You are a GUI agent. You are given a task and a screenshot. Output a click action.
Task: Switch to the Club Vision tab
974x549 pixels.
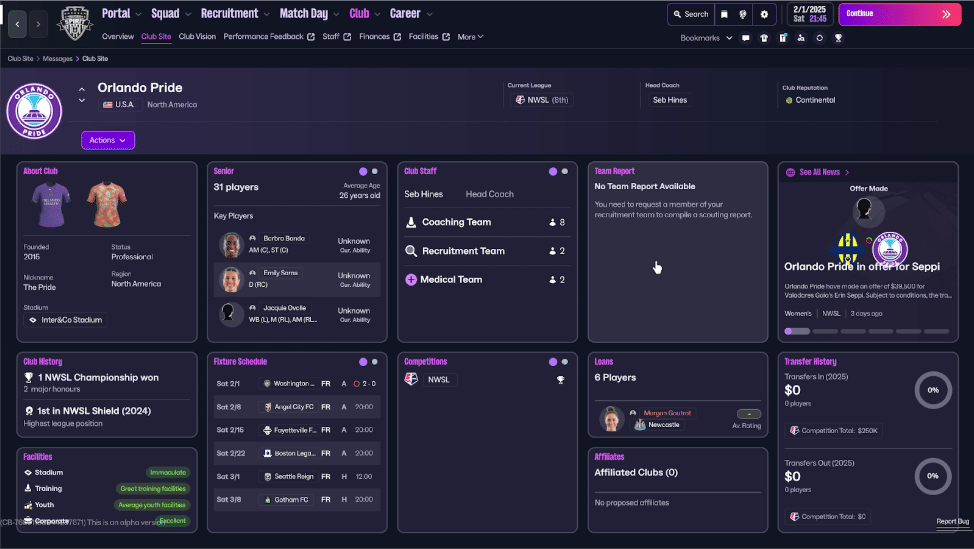click(x=198, y=37)
